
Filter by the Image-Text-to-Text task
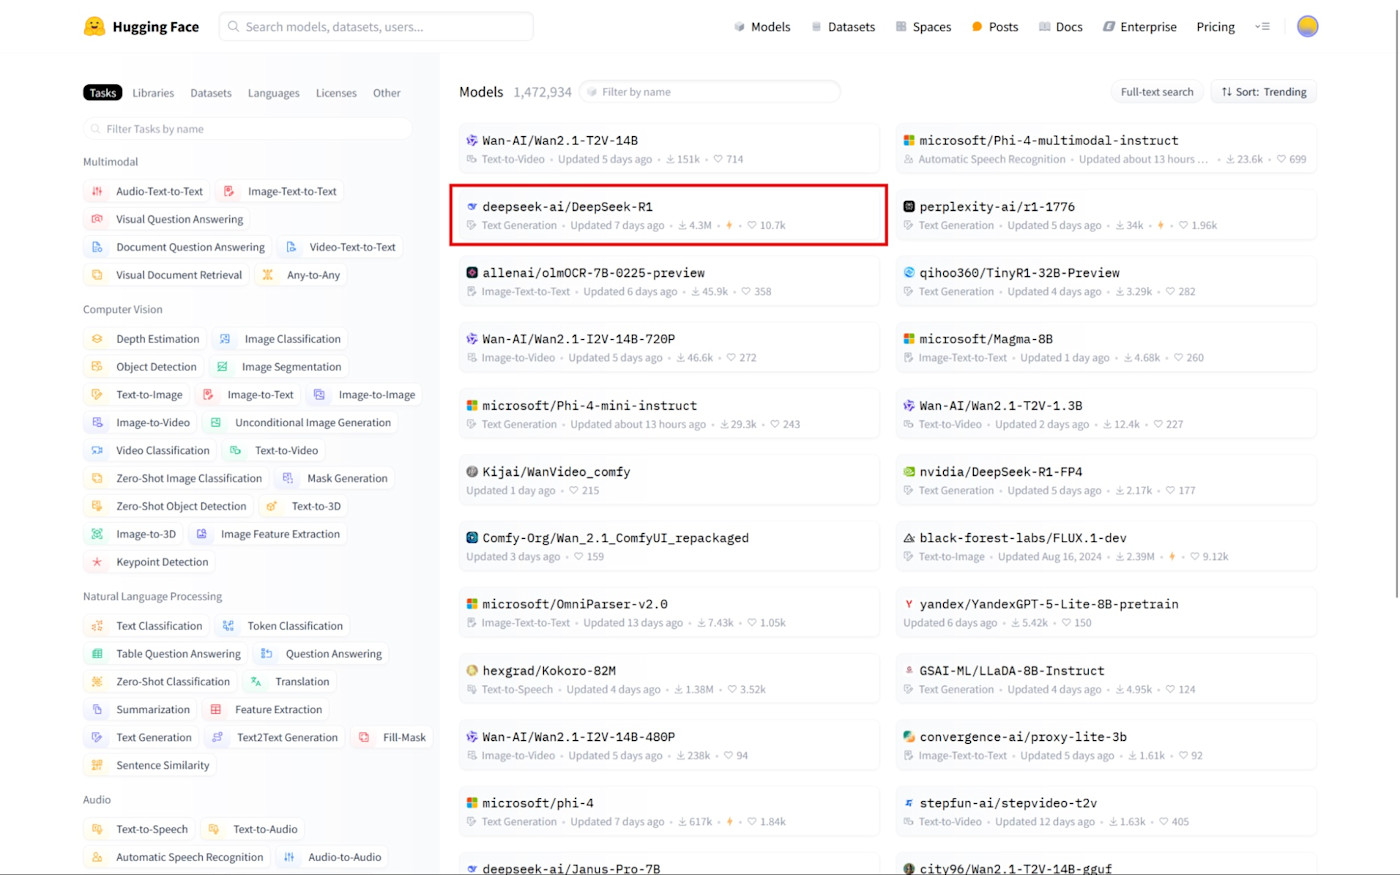tap(280, 192)
